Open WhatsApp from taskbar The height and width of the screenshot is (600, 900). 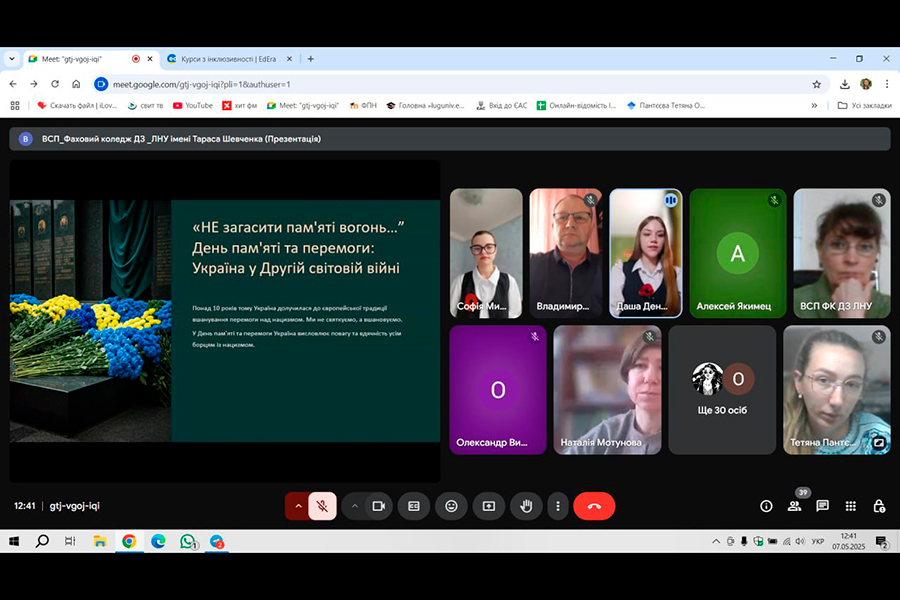click(188, 541)
